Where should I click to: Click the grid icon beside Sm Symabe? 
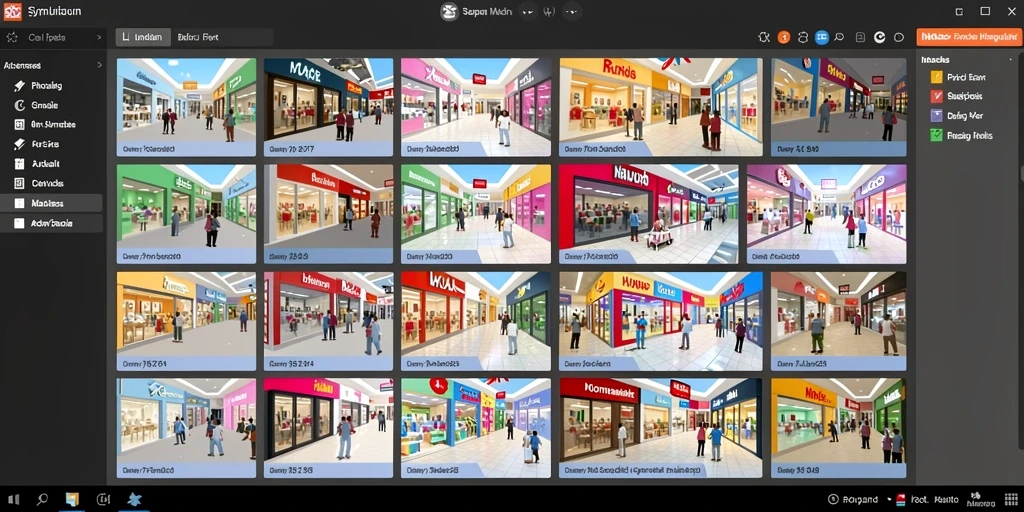(18, 125)
